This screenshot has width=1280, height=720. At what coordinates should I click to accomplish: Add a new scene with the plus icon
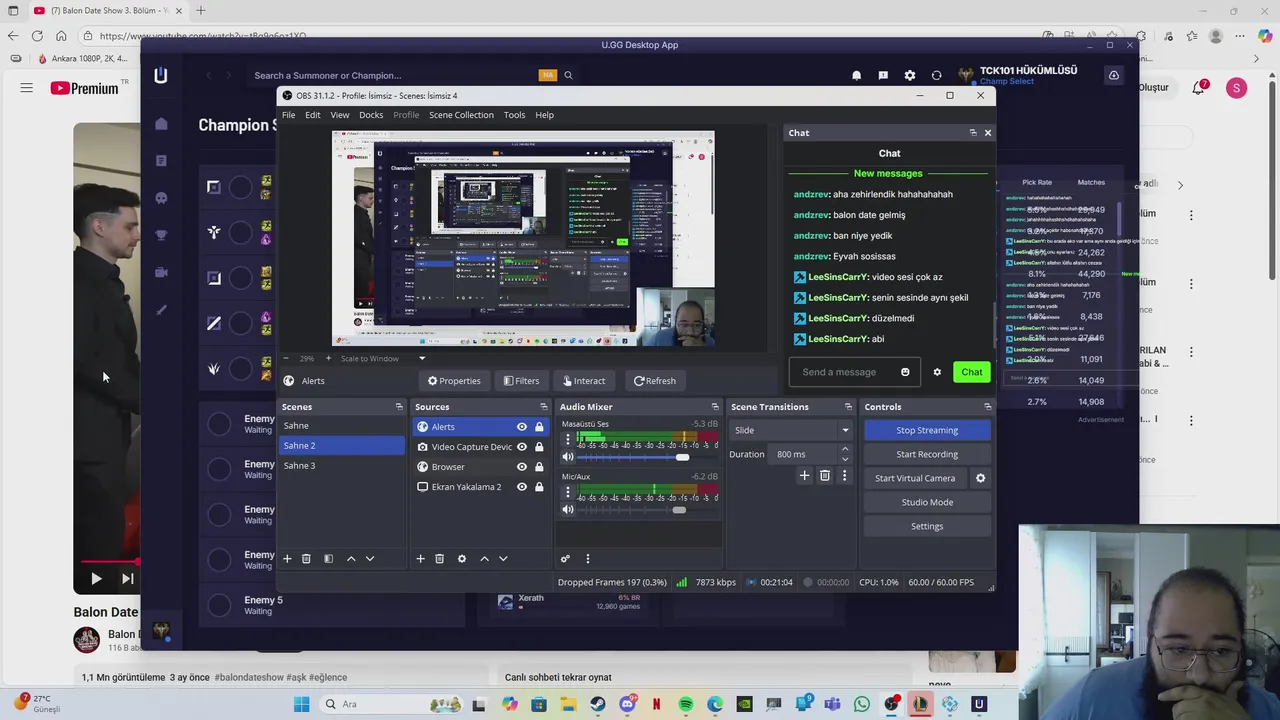[x=287, y=559]
